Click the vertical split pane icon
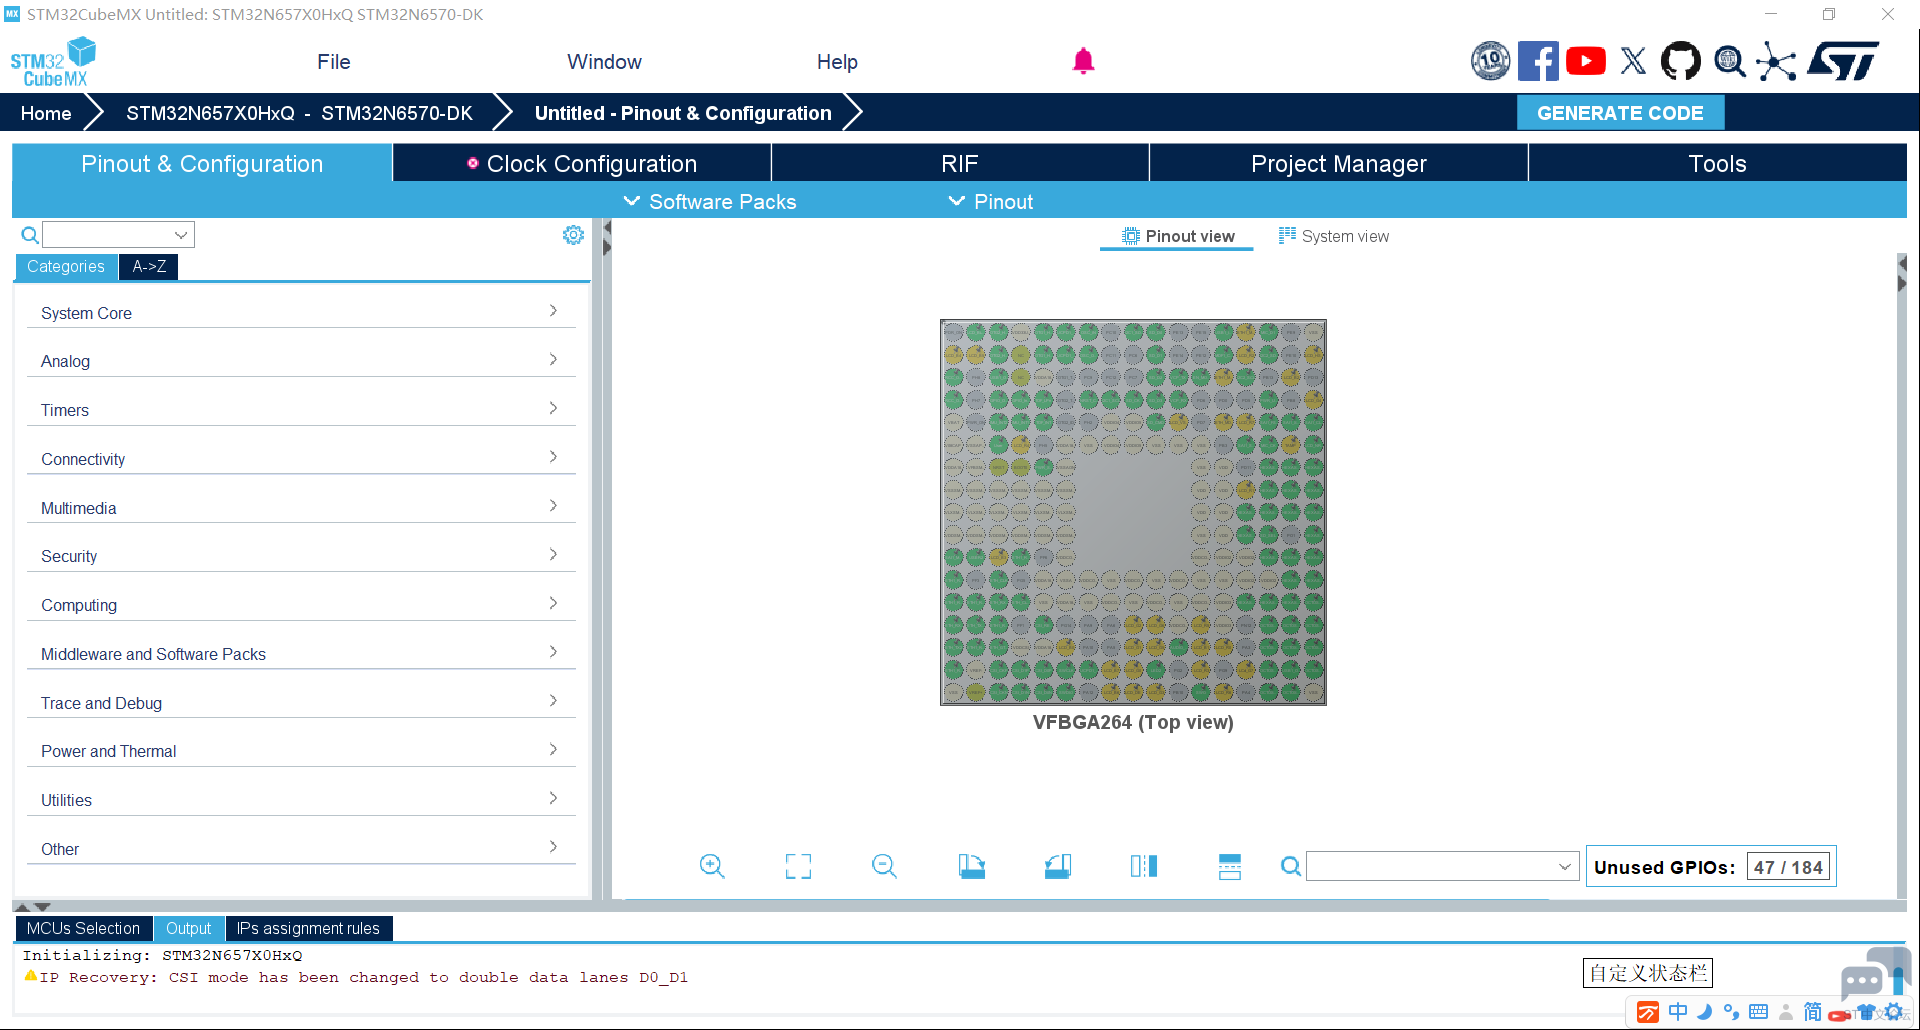 [x=1144, y=866]
